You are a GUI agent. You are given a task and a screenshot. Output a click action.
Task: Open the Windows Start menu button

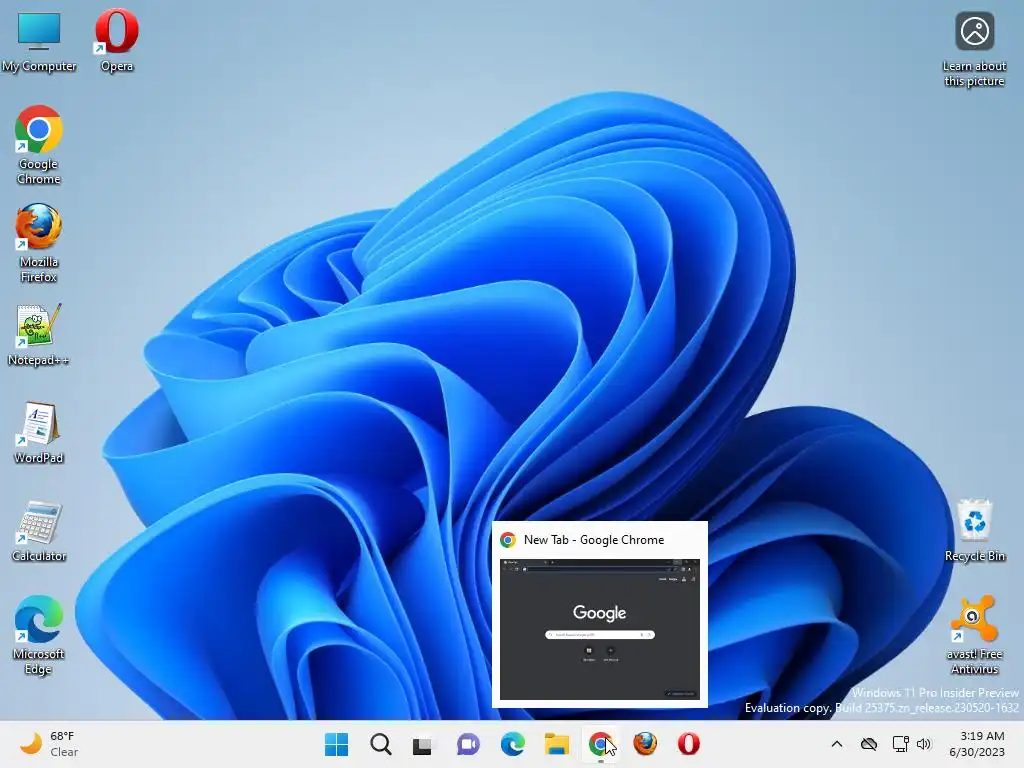336,744
